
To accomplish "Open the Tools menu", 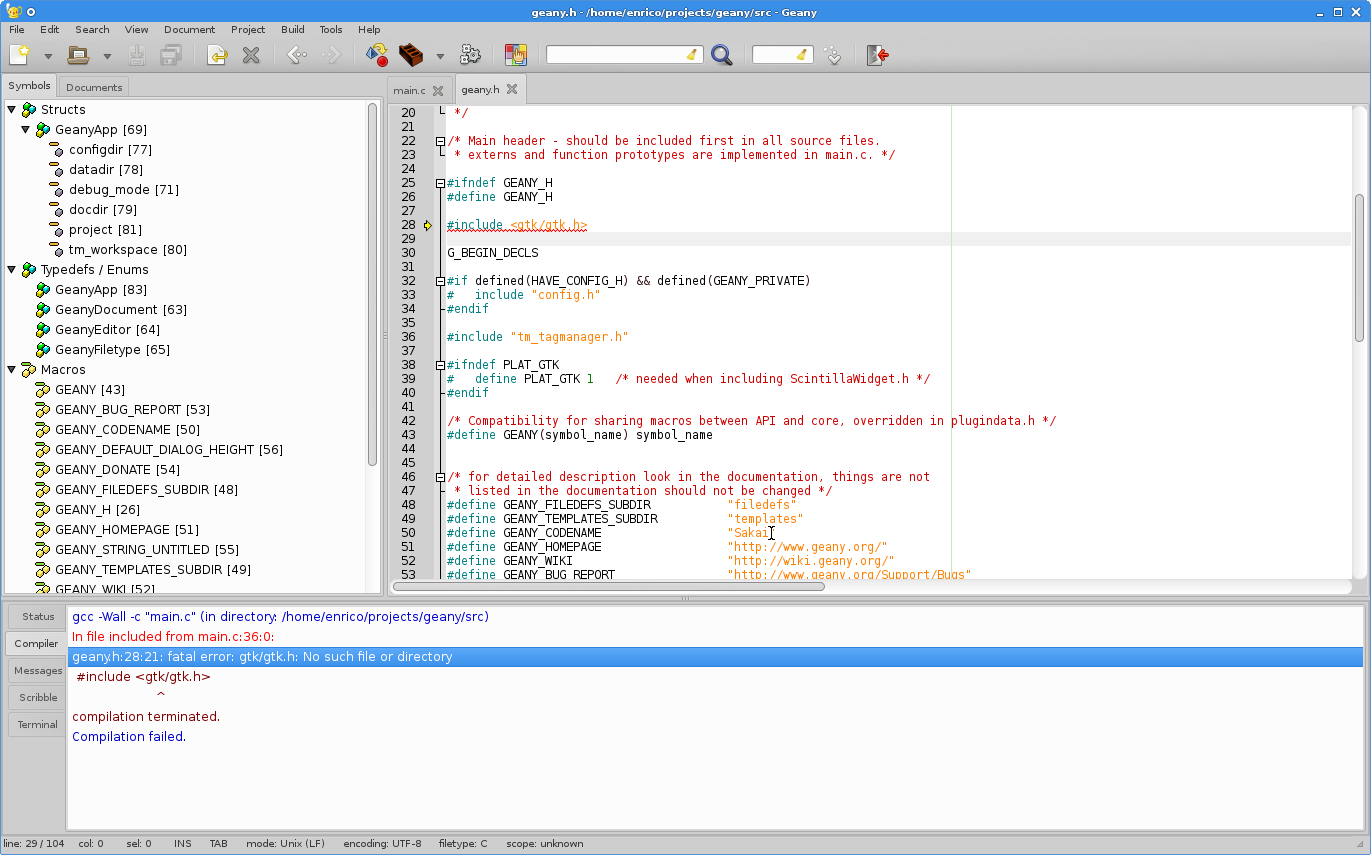I will pos(331,29).
